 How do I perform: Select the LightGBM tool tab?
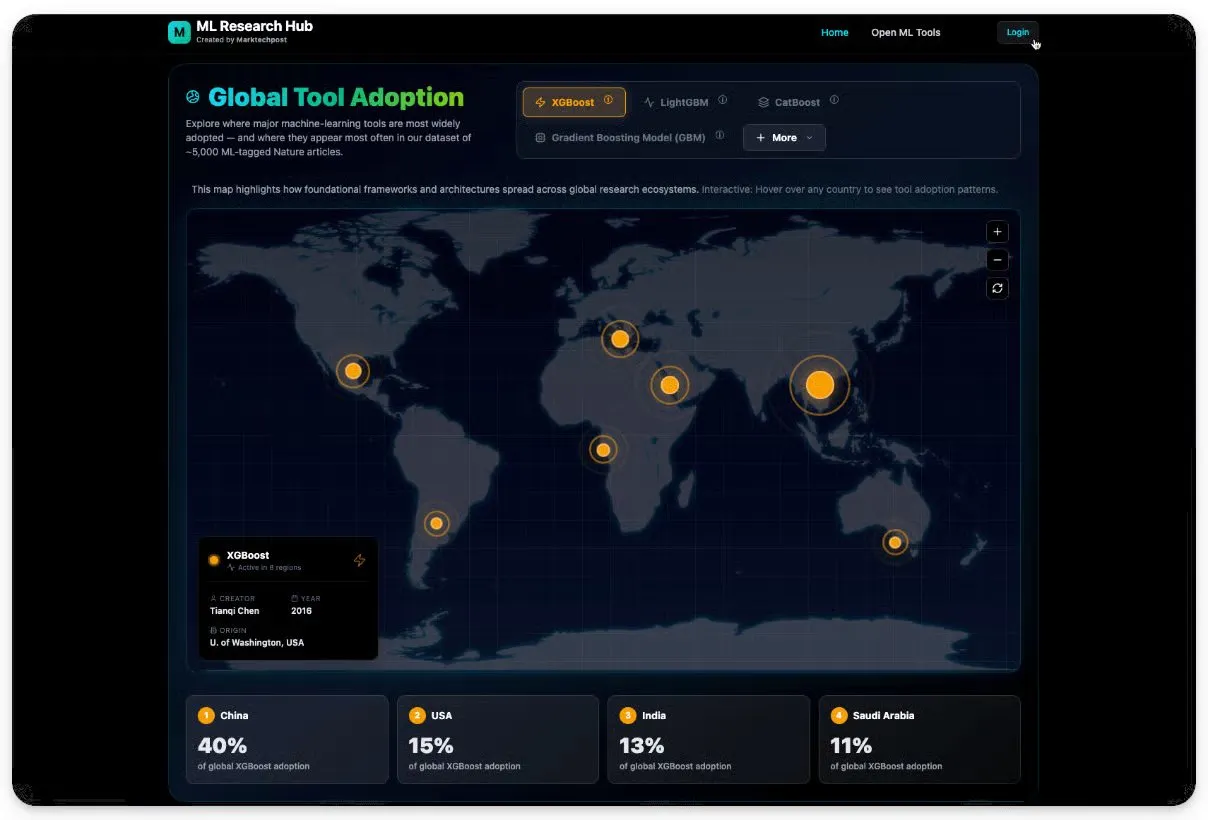(x=685, y=102)
